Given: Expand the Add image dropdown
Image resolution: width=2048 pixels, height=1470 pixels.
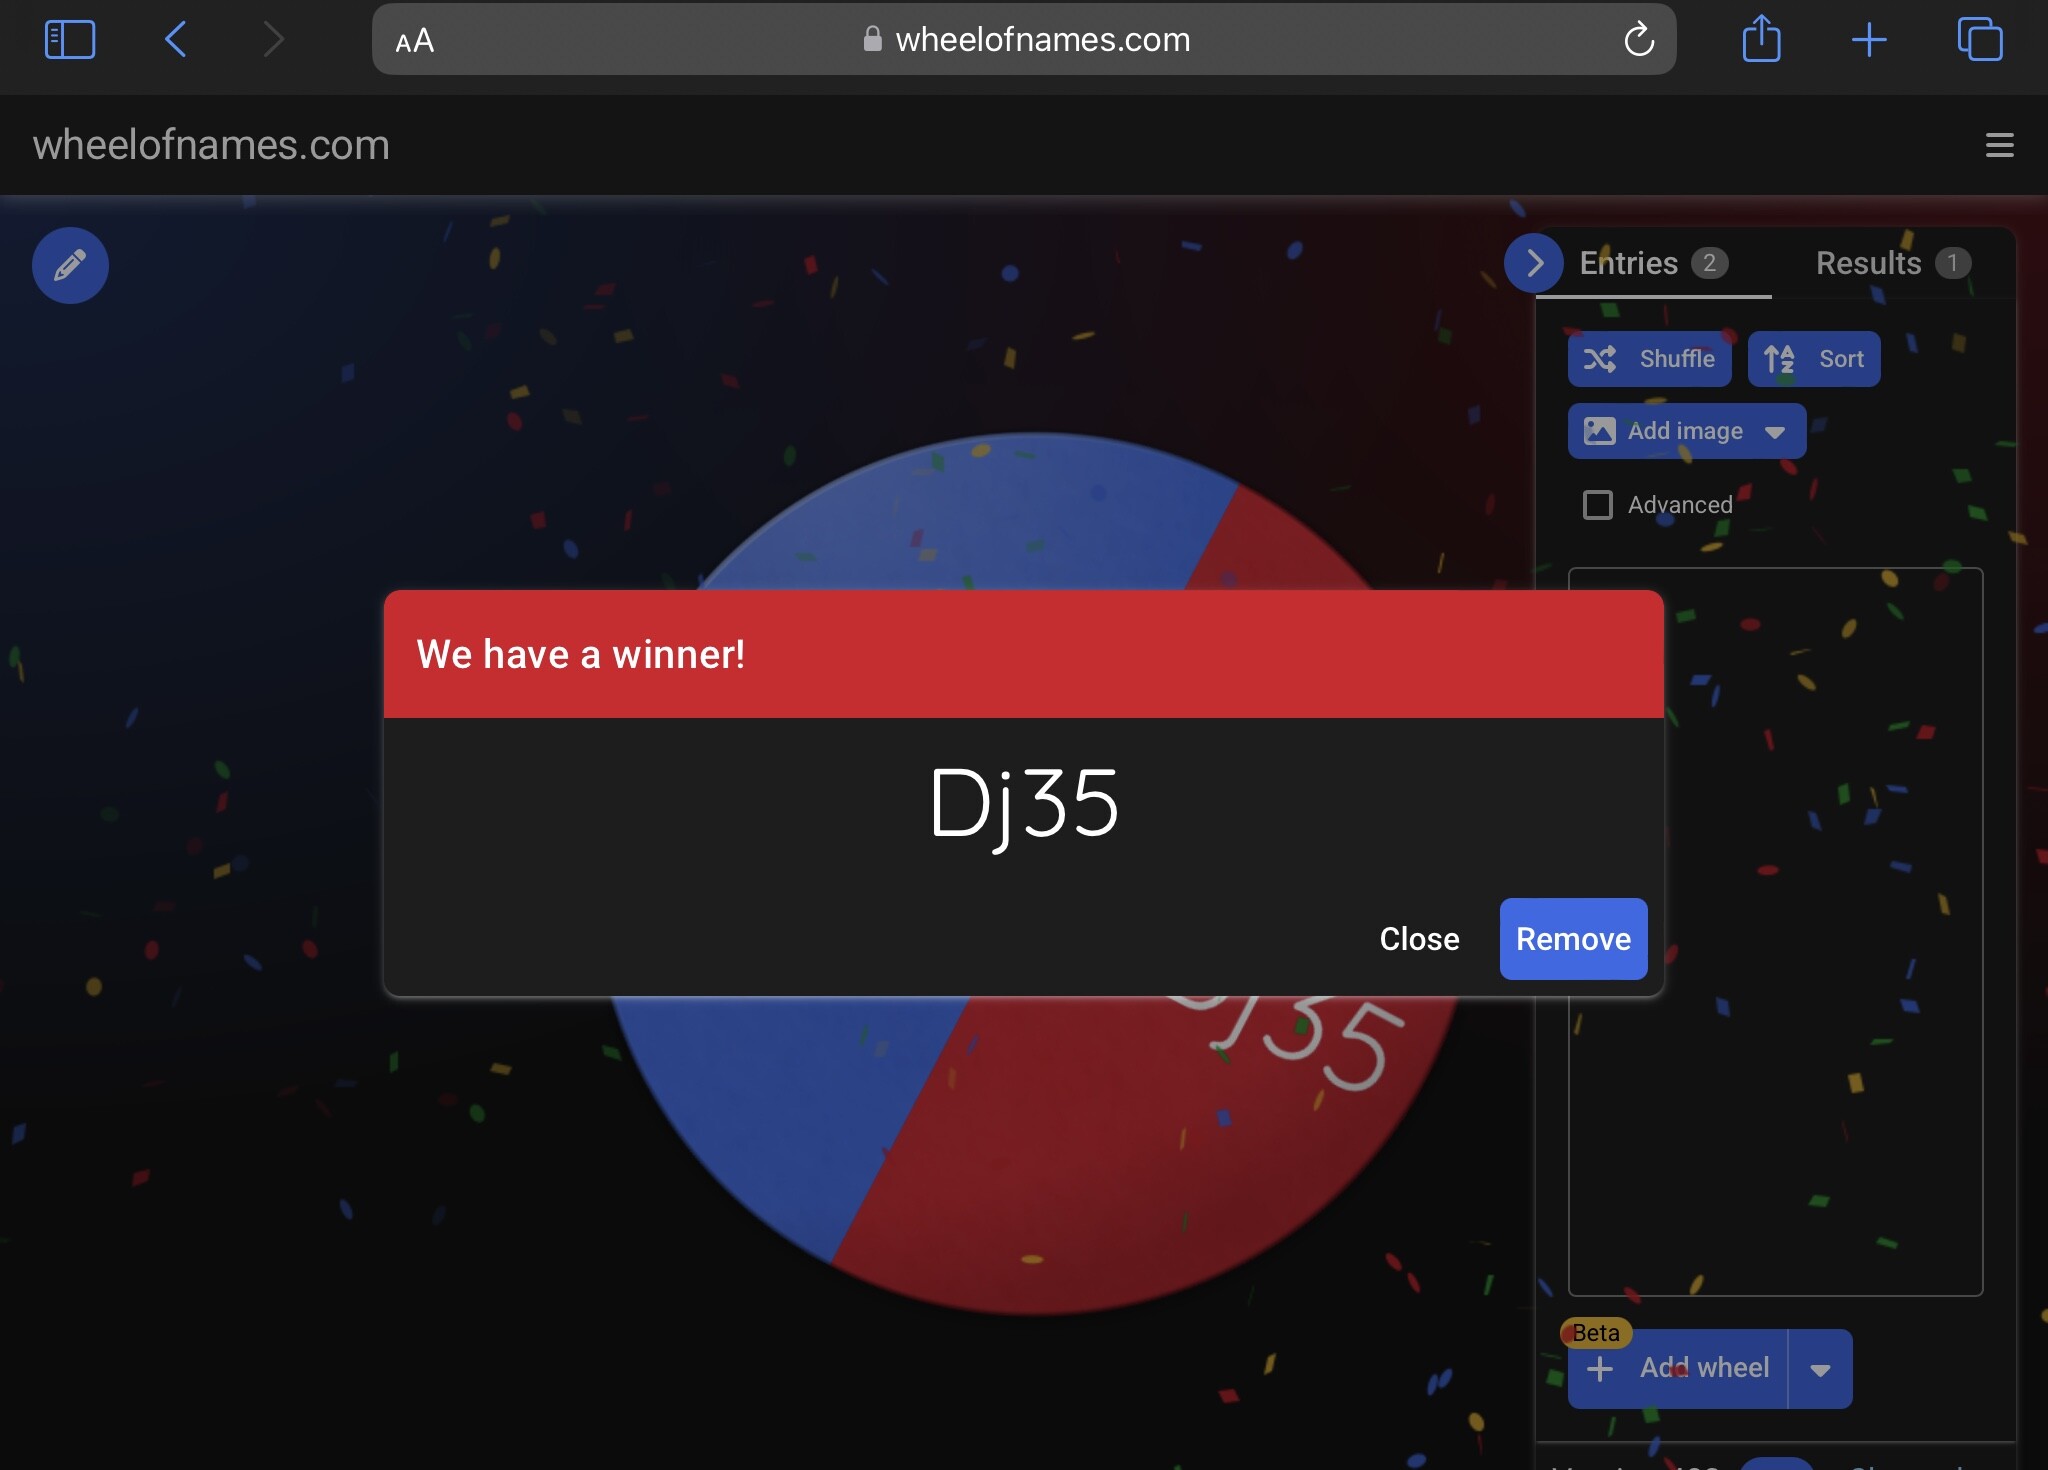Looking at the screenshot, I should point(1775,432).
